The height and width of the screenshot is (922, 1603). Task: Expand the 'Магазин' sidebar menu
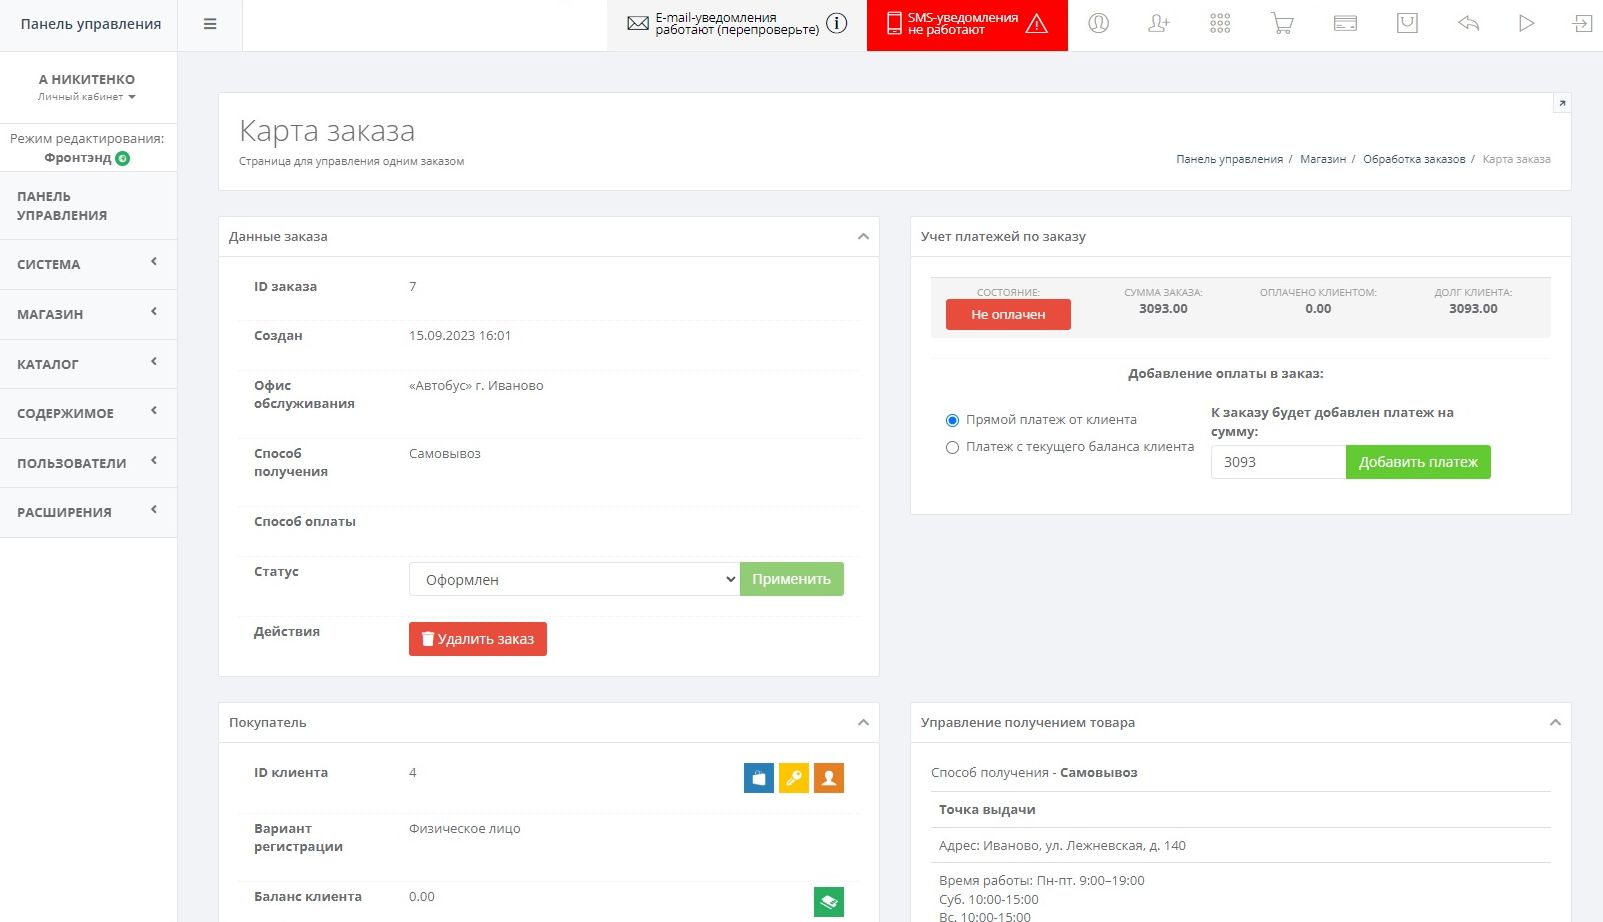(88, 314)
